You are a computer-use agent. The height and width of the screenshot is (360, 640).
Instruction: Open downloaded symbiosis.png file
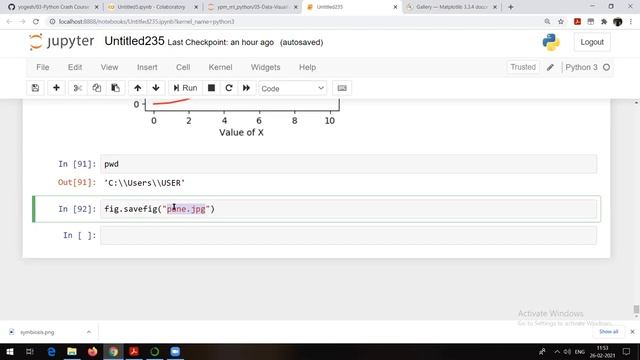pos(37,332)
